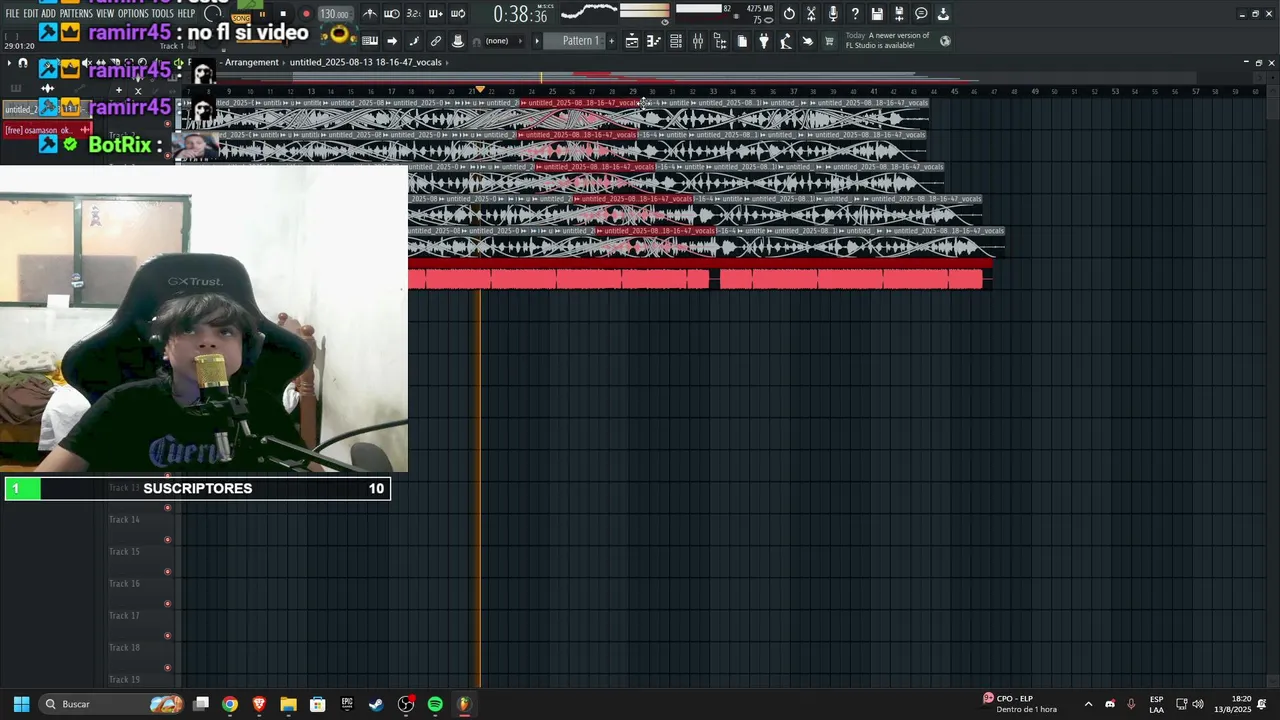Click the pause playback button
Screen dimensions: 1280x720
262,15
